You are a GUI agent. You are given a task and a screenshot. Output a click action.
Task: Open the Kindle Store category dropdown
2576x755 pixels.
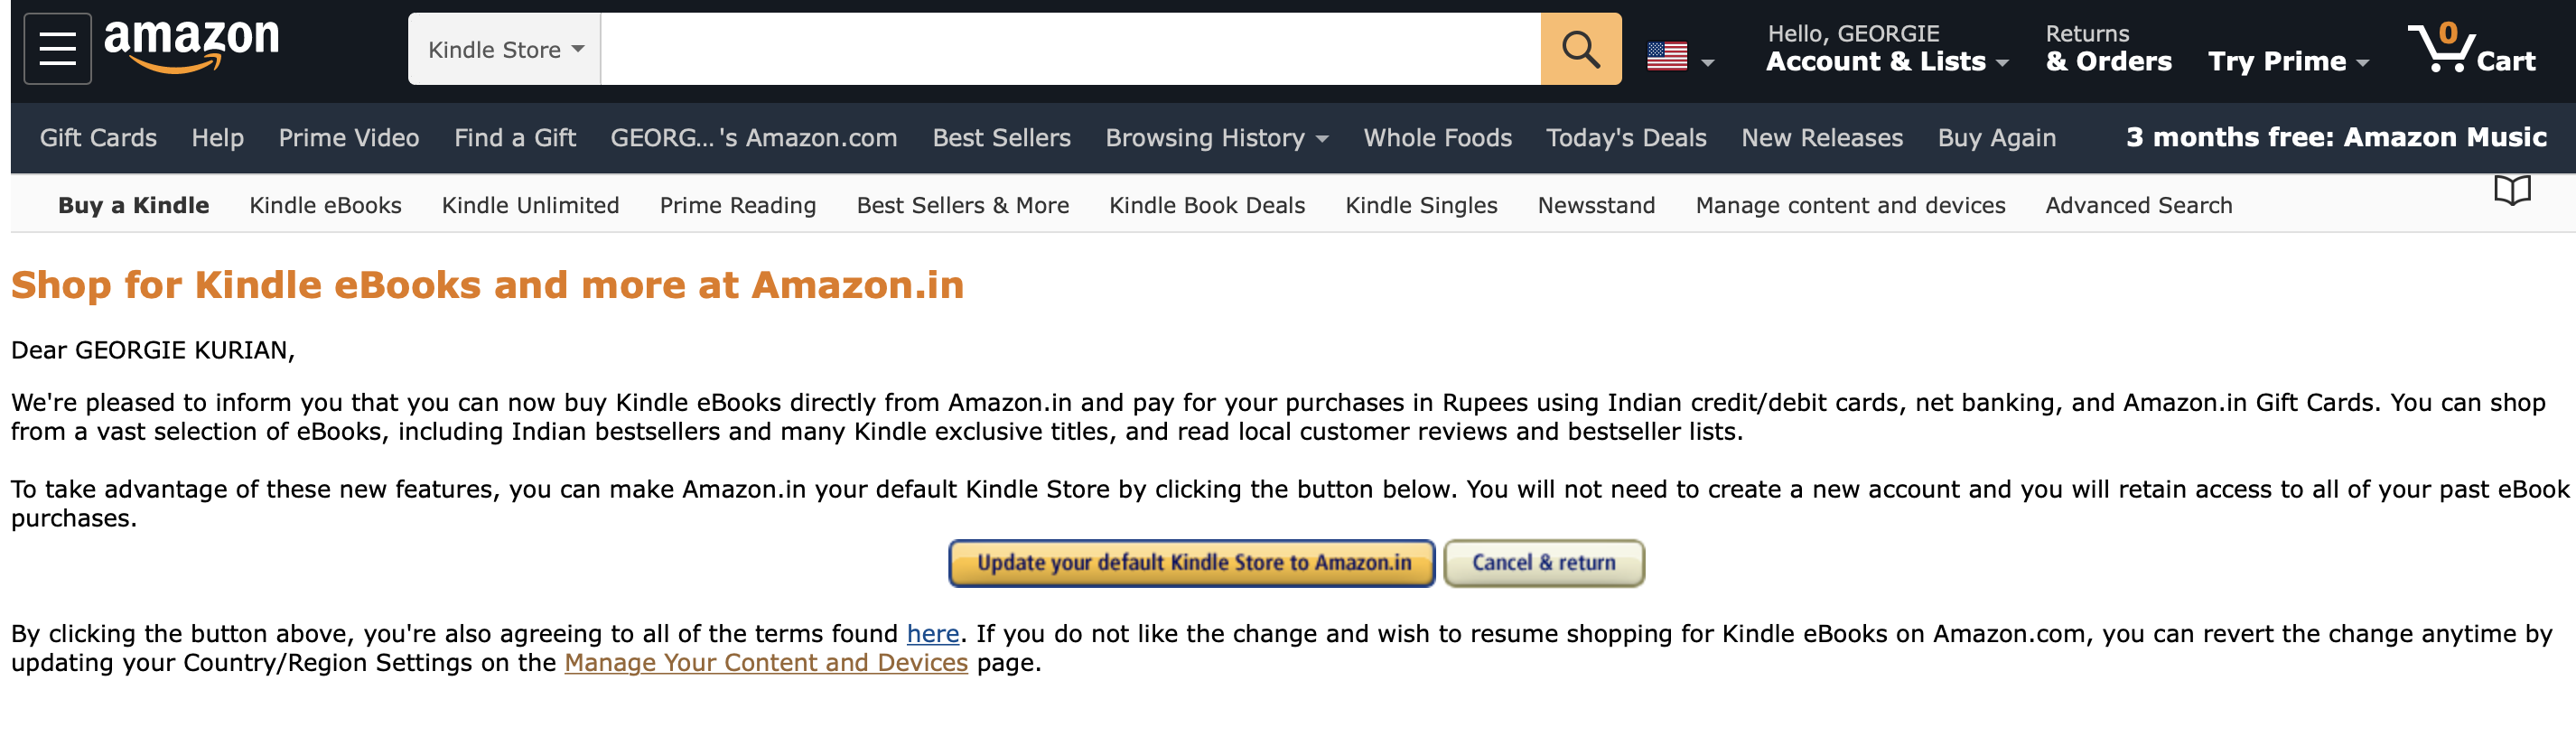[x=503, y=48]
